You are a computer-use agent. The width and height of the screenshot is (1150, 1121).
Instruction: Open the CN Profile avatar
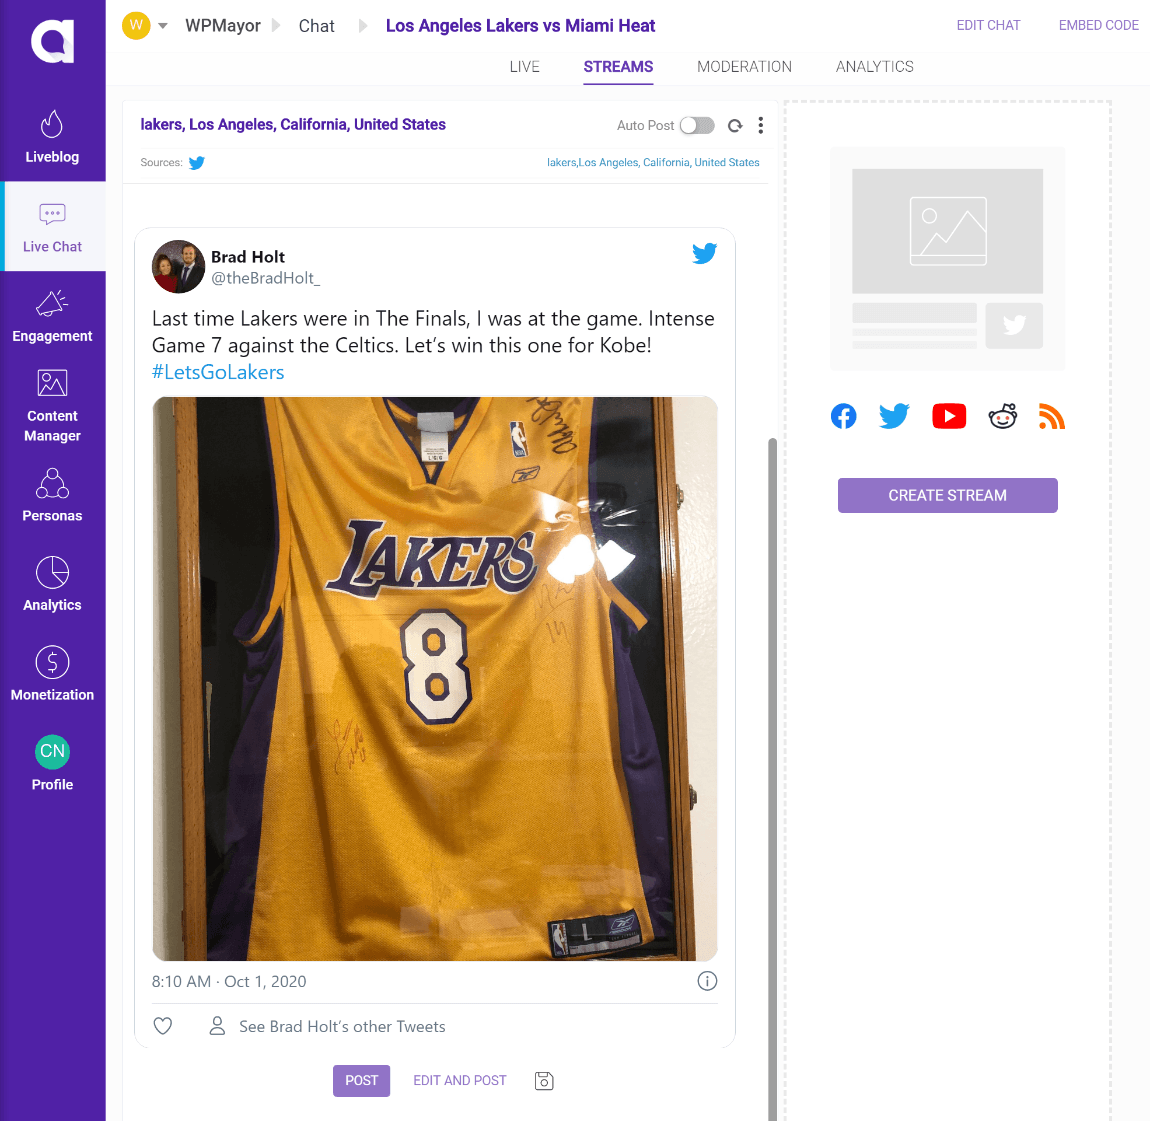click(52, 751)
